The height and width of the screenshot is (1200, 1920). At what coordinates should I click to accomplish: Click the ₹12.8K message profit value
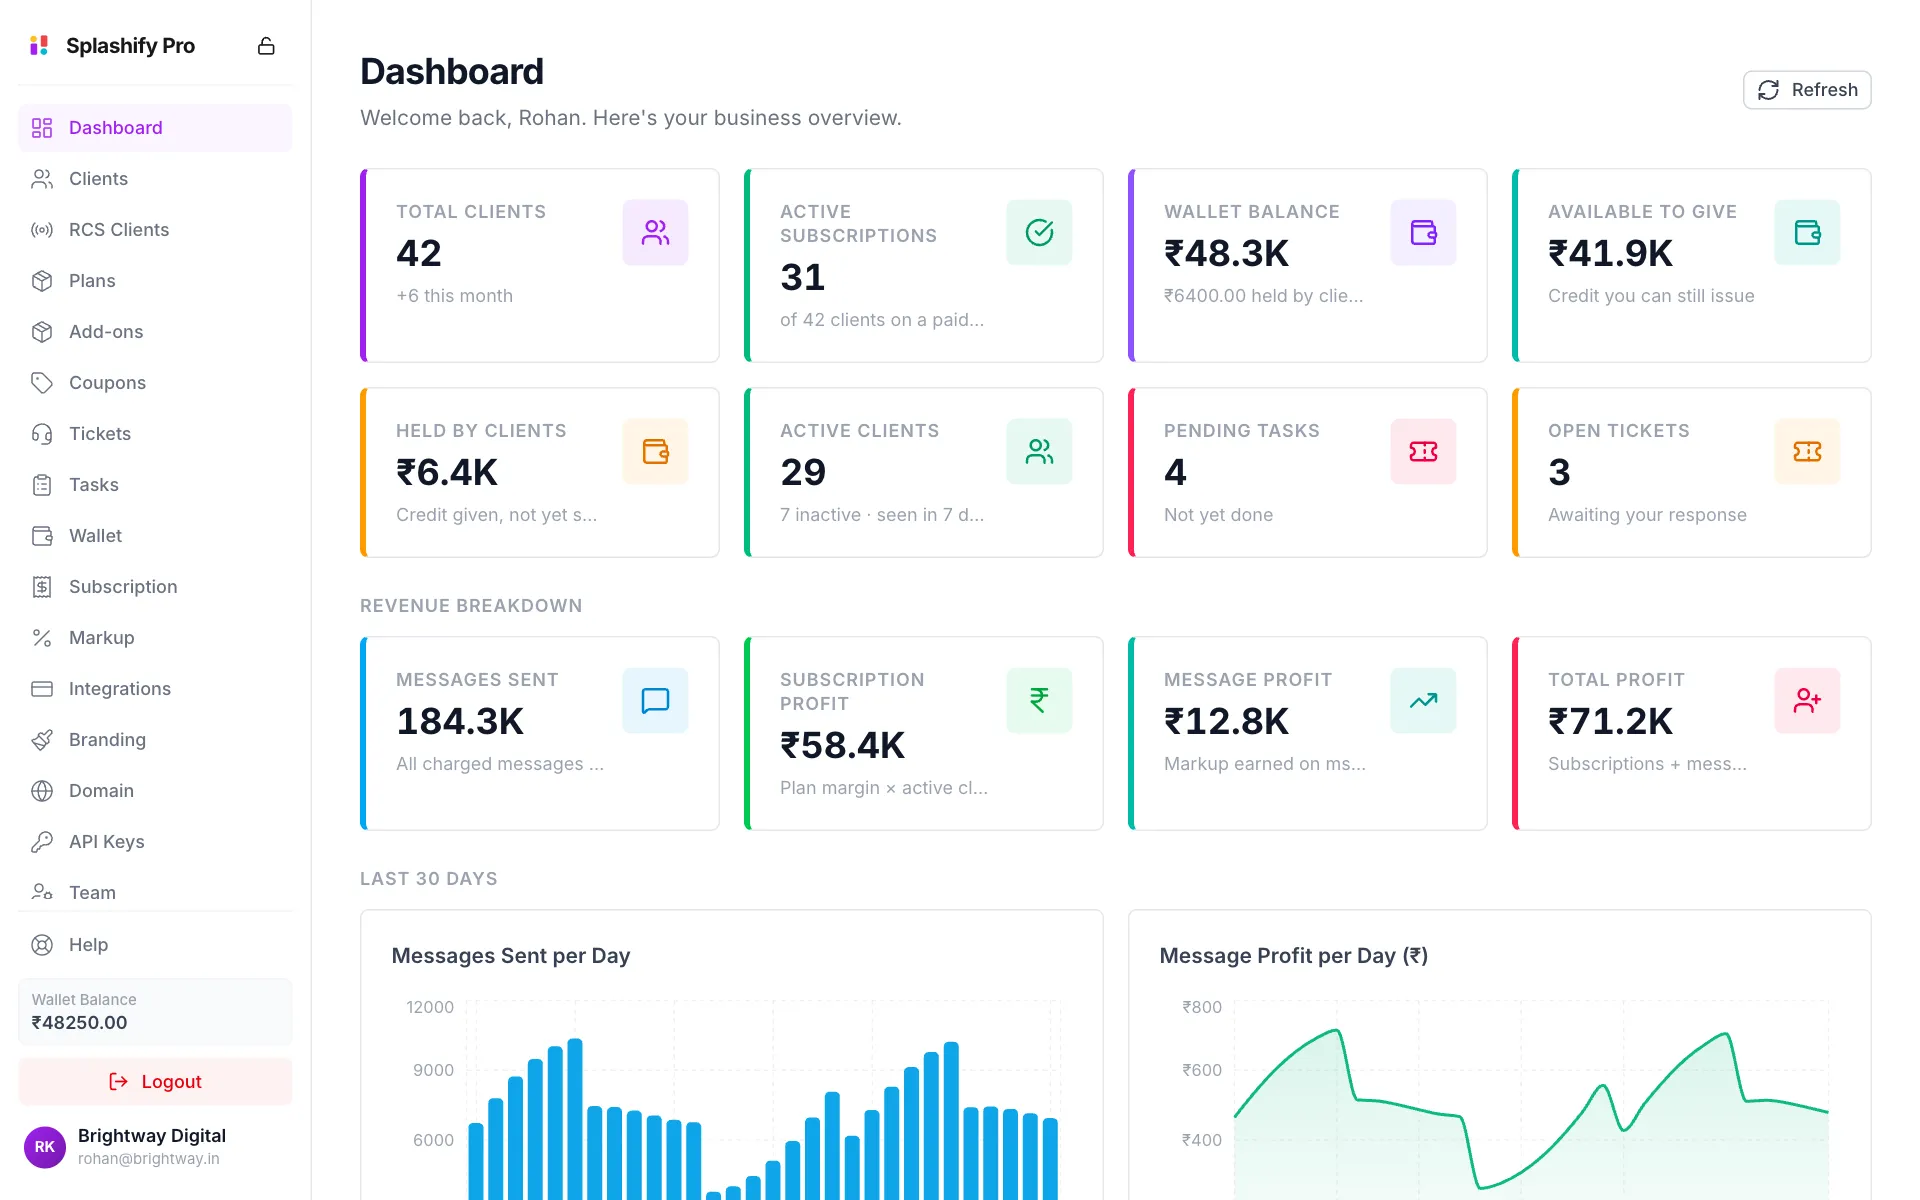[1227, 721]
